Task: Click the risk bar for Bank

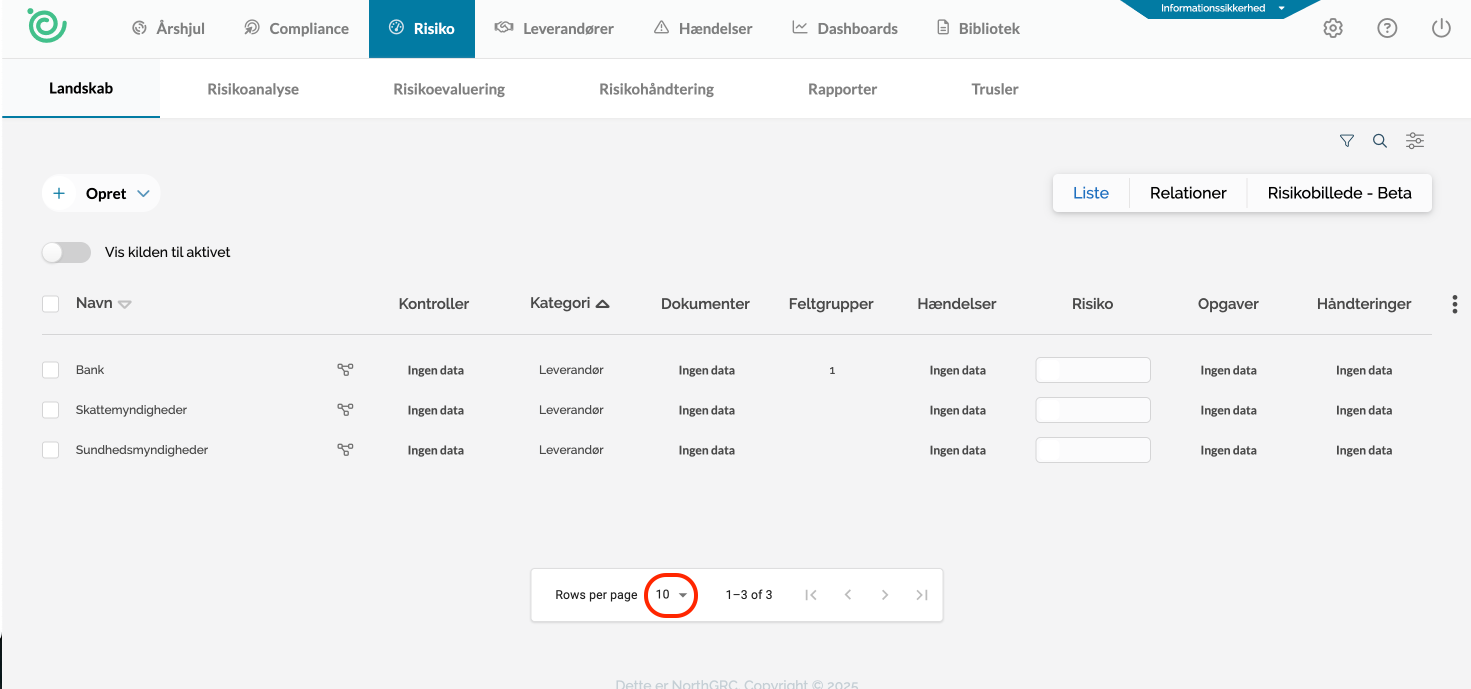Action: click(1092, 370)
